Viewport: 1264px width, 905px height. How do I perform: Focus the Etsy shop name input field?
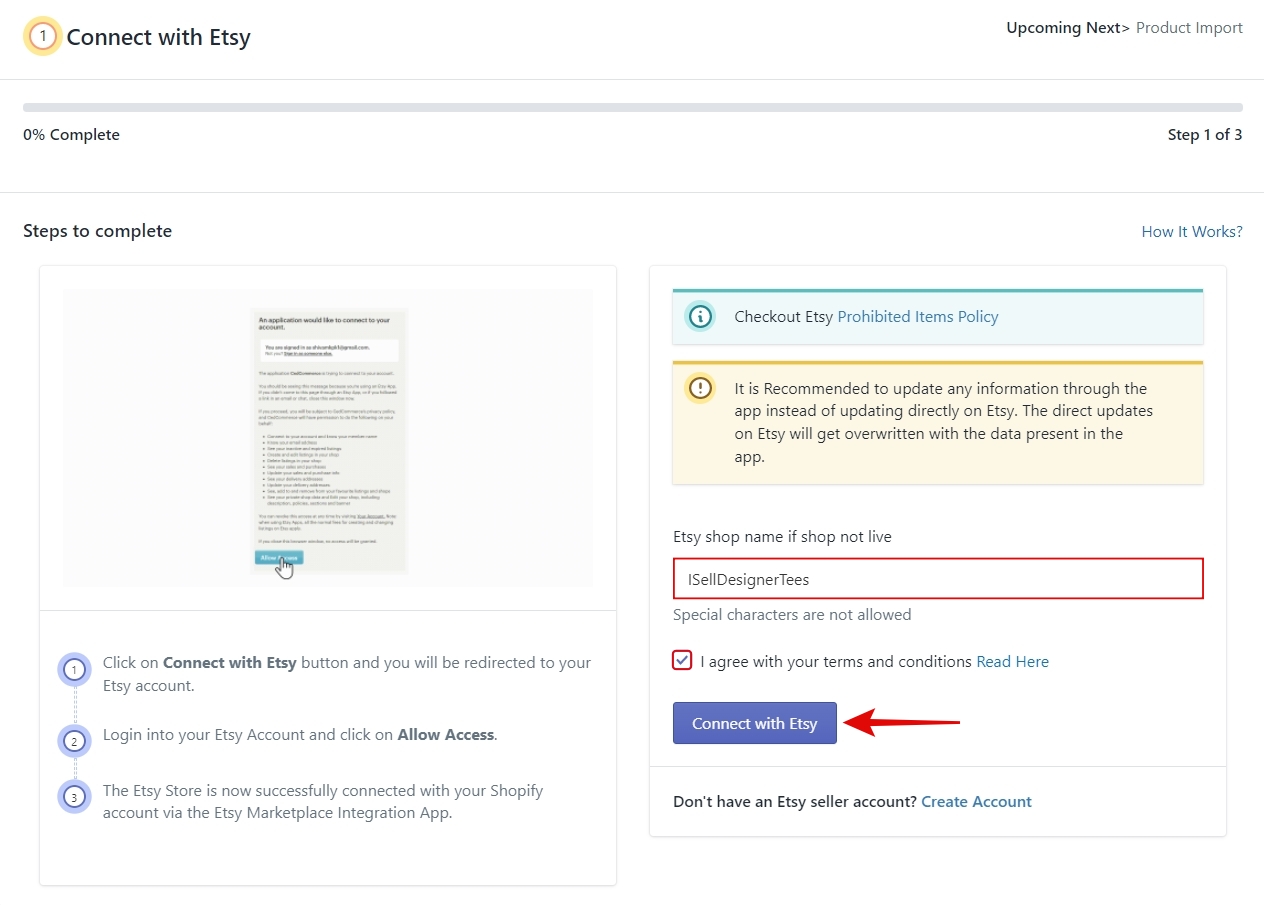pos(938,579)
